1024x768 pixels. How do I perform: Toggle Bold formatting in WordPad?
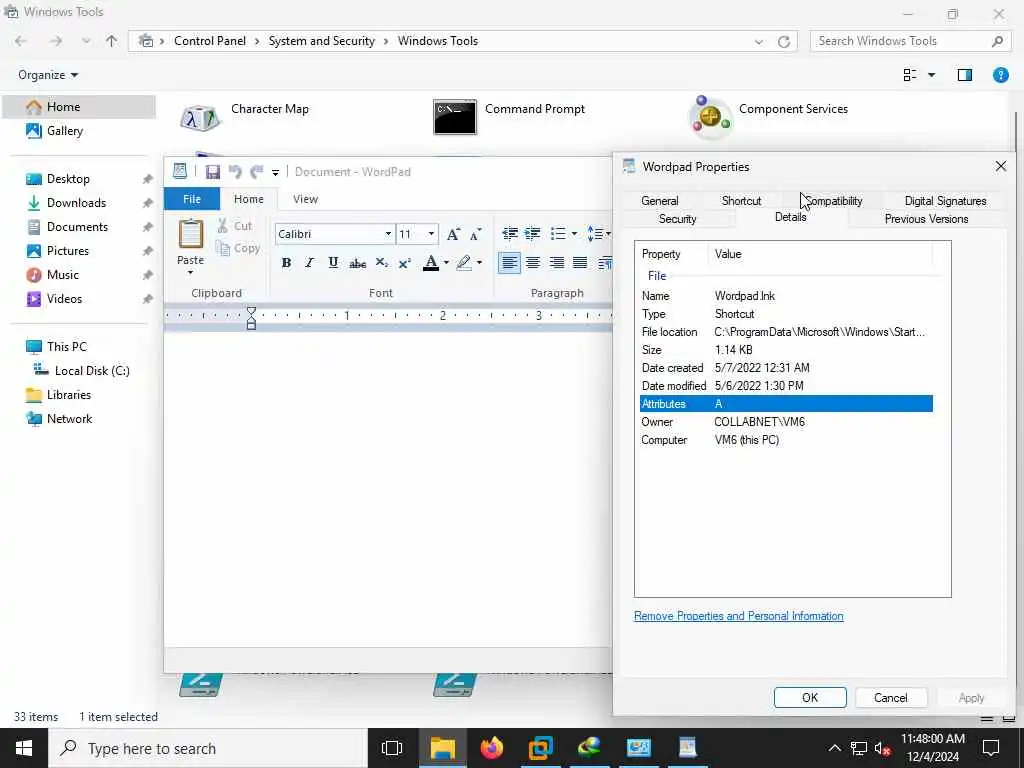(286, 263)
